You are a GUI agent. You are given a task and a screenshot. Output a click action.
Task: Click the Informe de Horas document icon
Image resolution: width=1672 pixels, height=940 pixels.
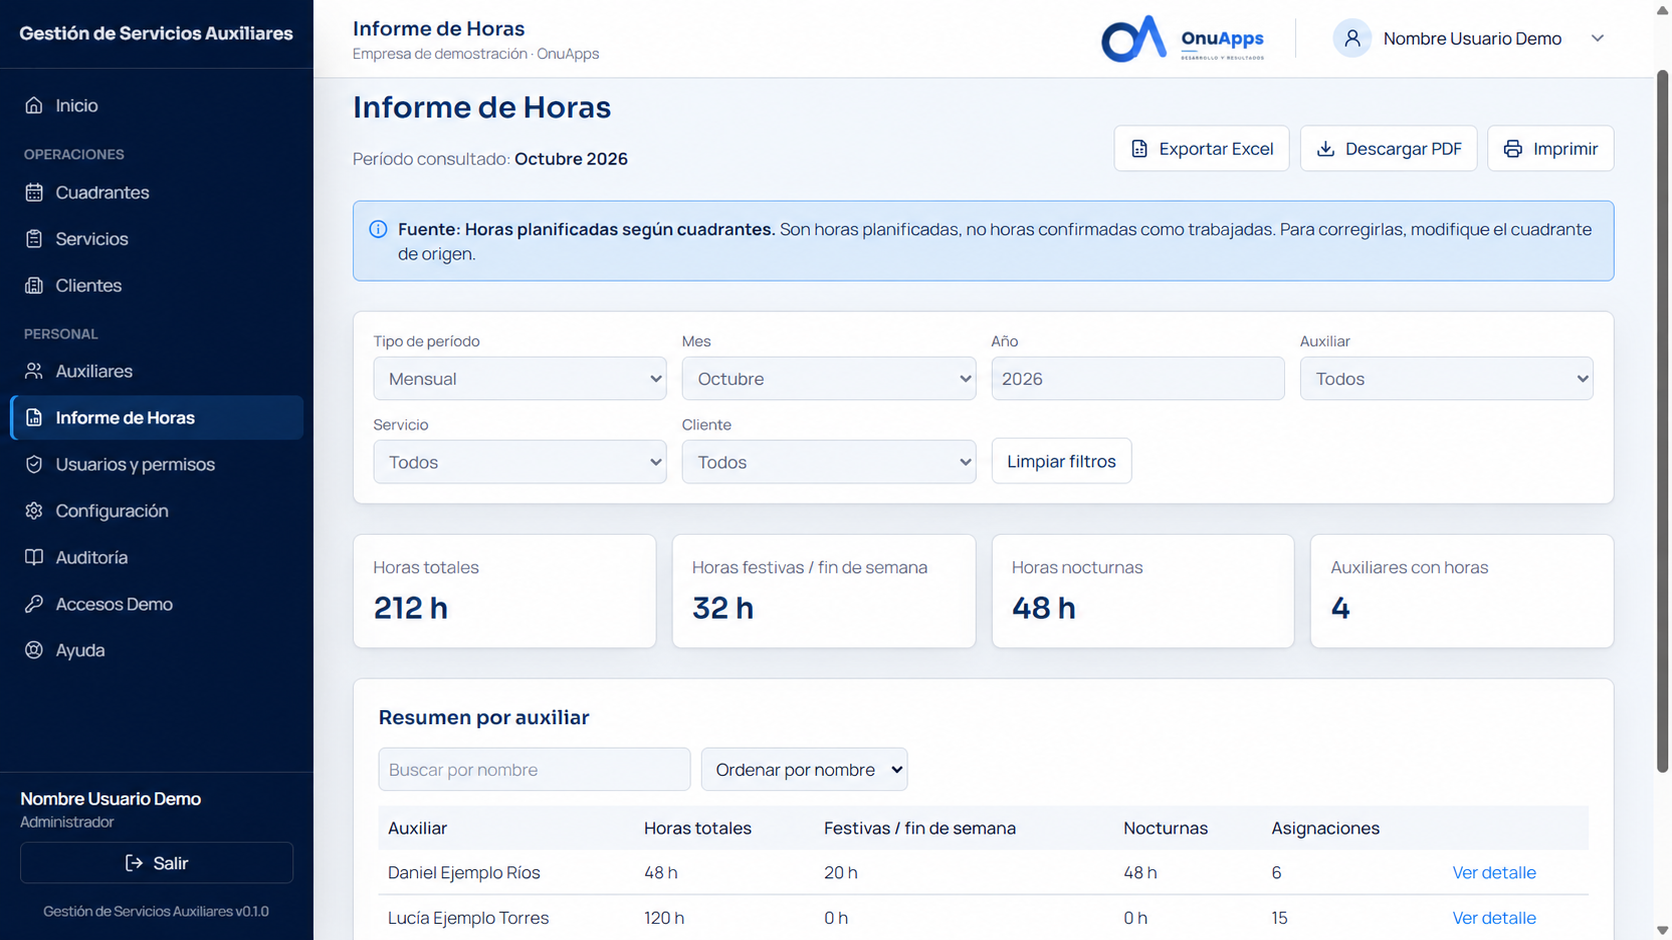coord(34,418)
